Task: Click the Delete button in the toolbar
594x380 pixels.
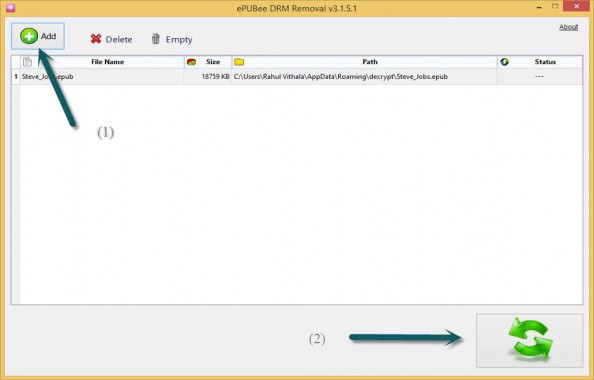Action: [x=111, y=39]
